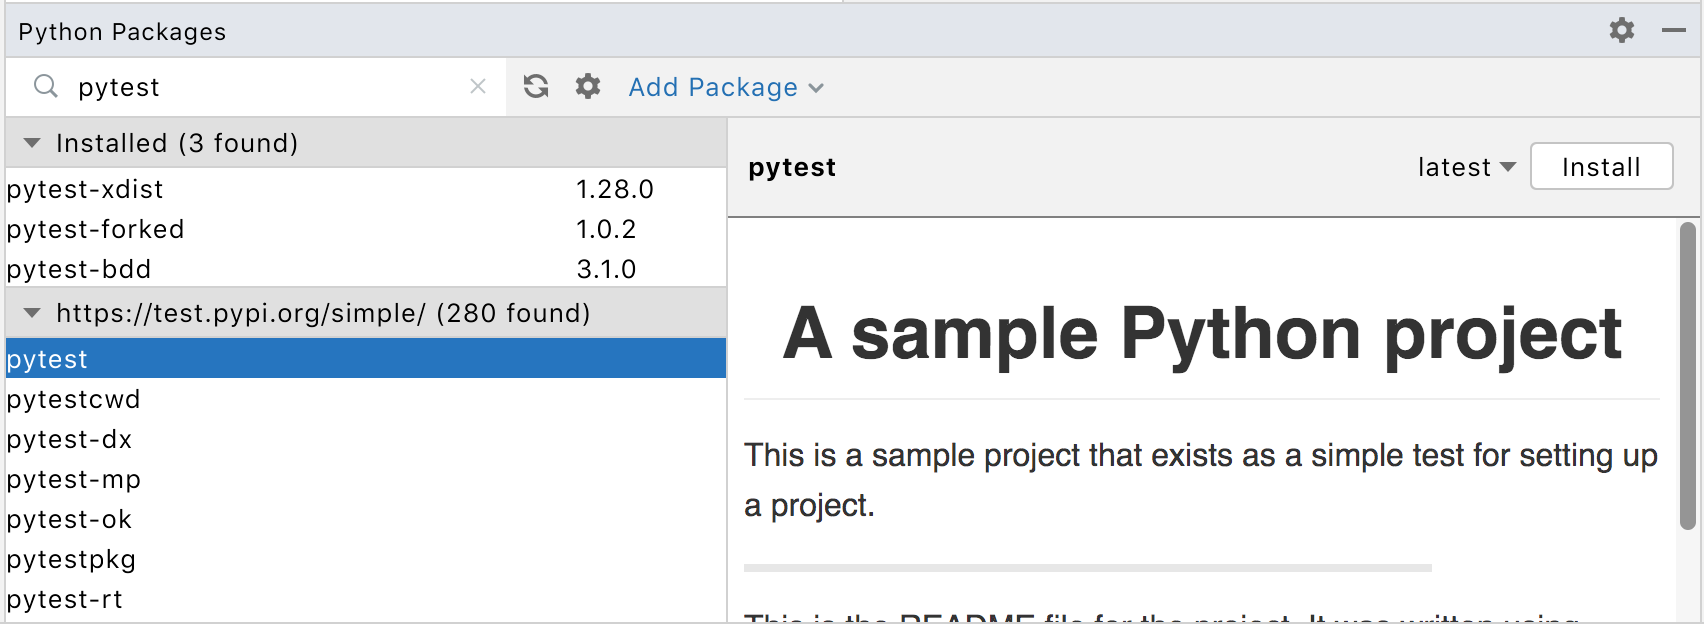Click the reload packages refresh icon
Image resolution: width=1704 pixels, height=624 pixels.
[x=536, y=87]
